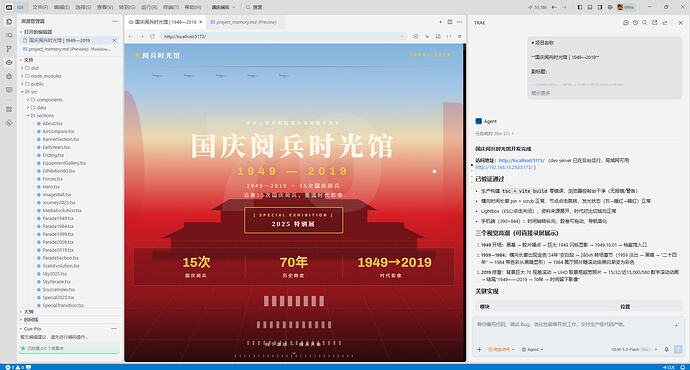Open EquipmentGallery.tsx in the file tree
This screenshot has height=370, width=690.
click(x=64, y=163)
